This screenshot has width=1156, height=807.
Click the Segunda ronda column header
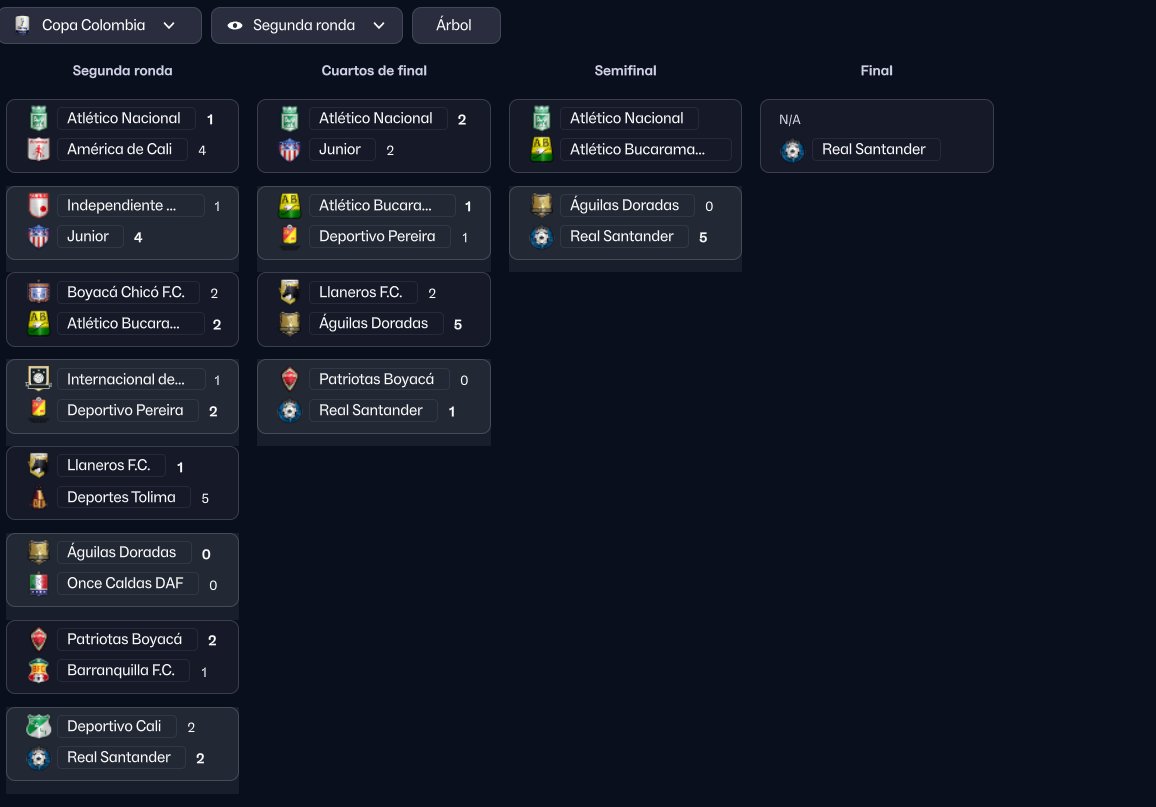[122, 71]
